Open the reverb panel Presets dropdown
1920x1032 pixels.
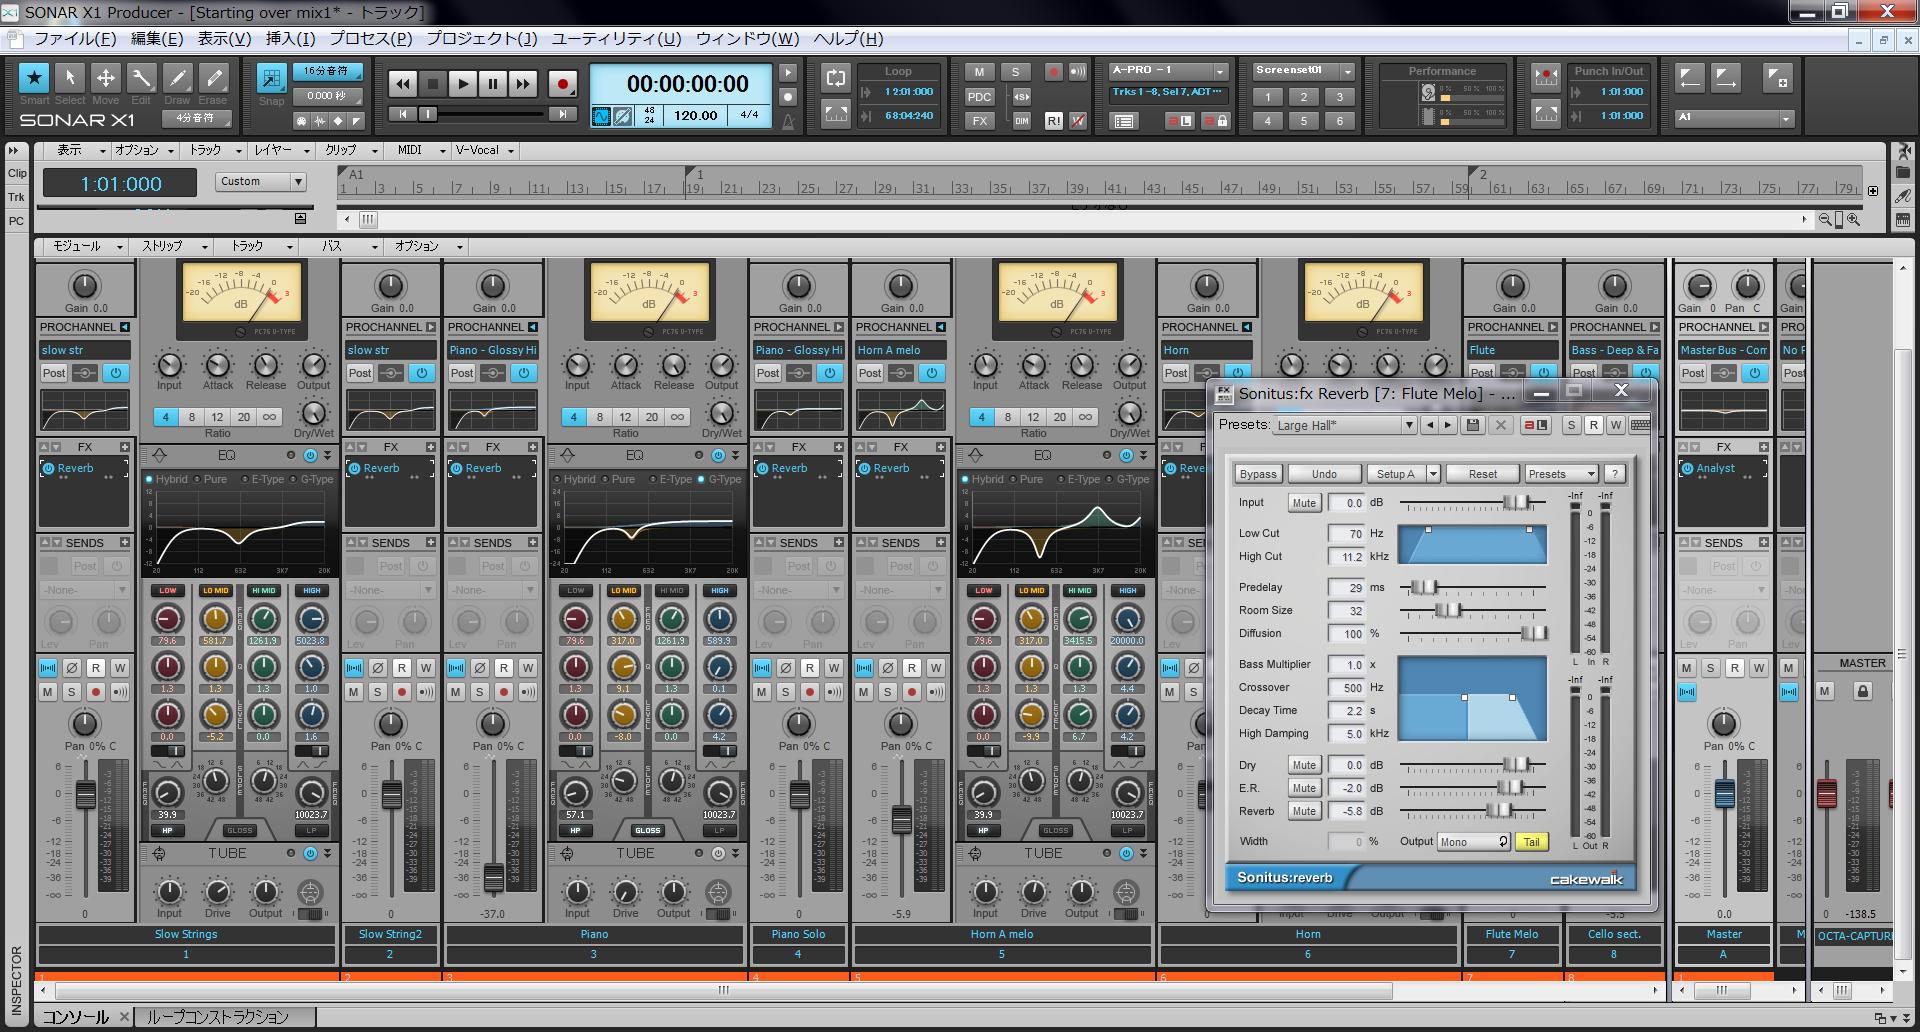pos(1562,474)
